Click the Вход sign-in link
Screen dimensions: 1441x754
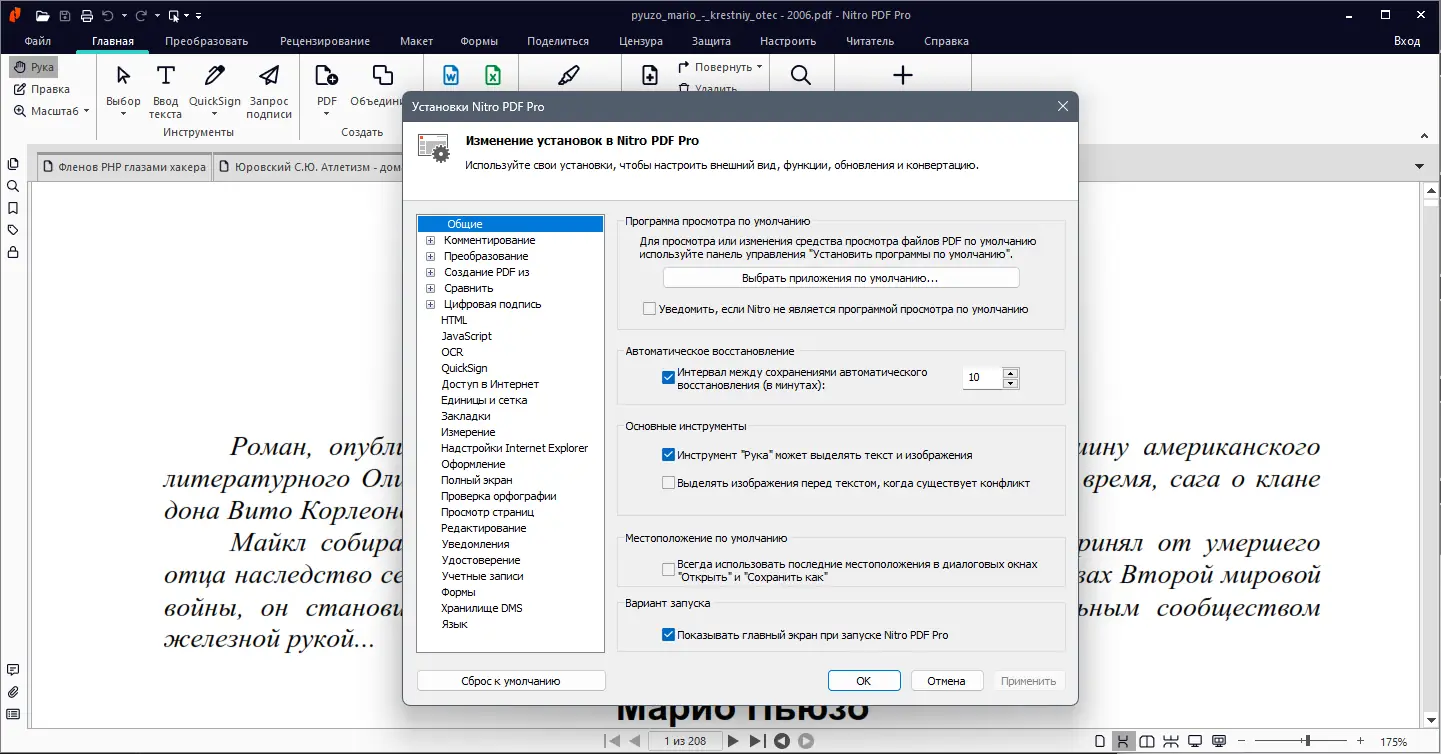(1407, 41)
